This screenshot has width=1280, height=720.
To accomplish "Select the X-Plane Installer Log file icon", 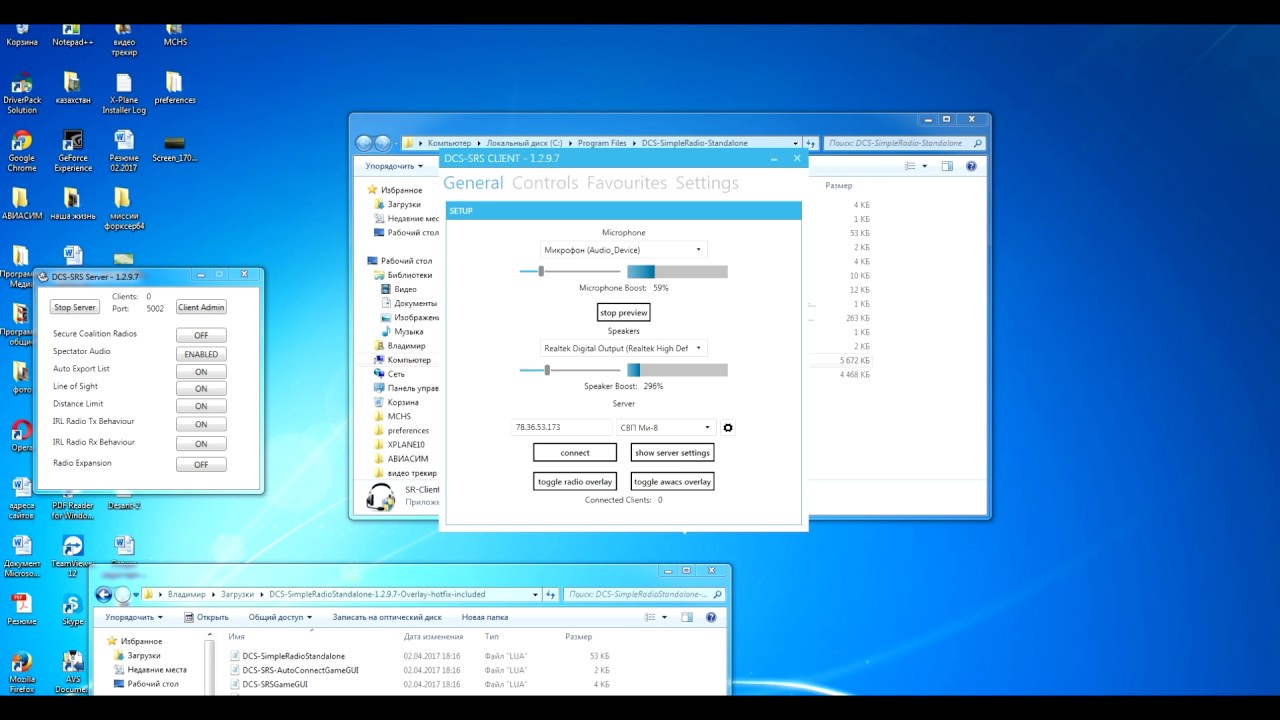I will [x=123, y=92].
